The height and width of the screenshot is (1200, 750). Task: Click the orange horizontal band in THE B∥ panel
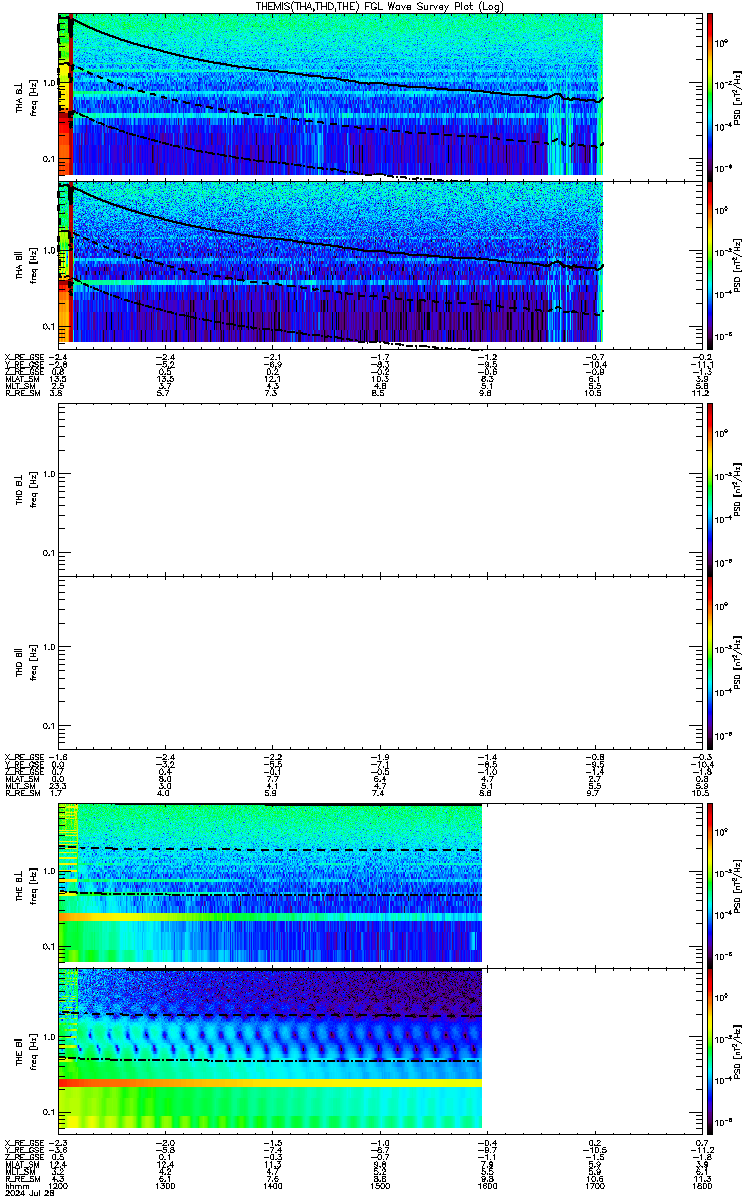[270, 1083]
